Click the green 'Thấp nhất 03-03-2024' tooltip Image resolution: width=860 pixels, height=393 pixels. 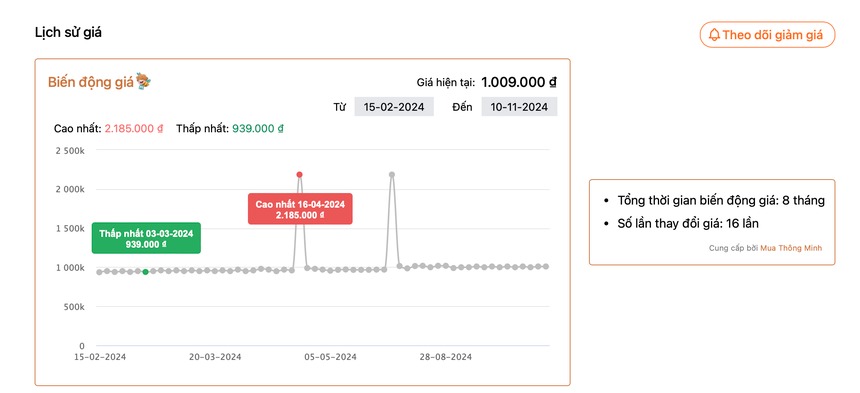point(146,238)
